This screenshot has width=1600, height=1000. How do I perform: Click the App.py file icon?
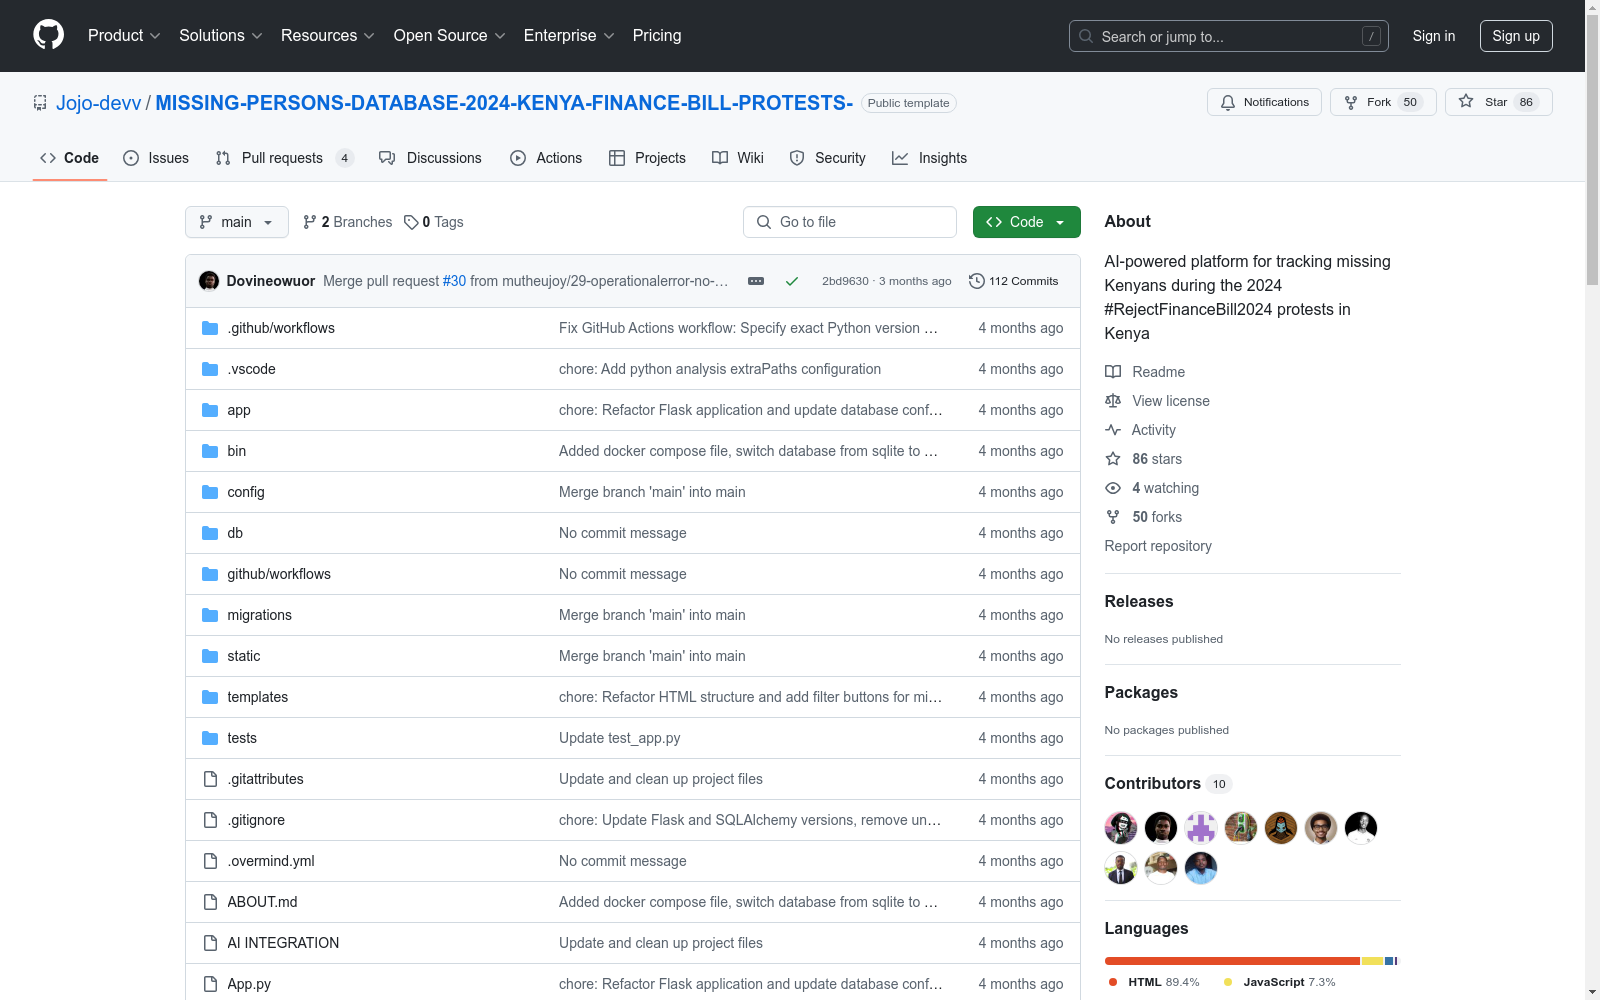(210, 984)
